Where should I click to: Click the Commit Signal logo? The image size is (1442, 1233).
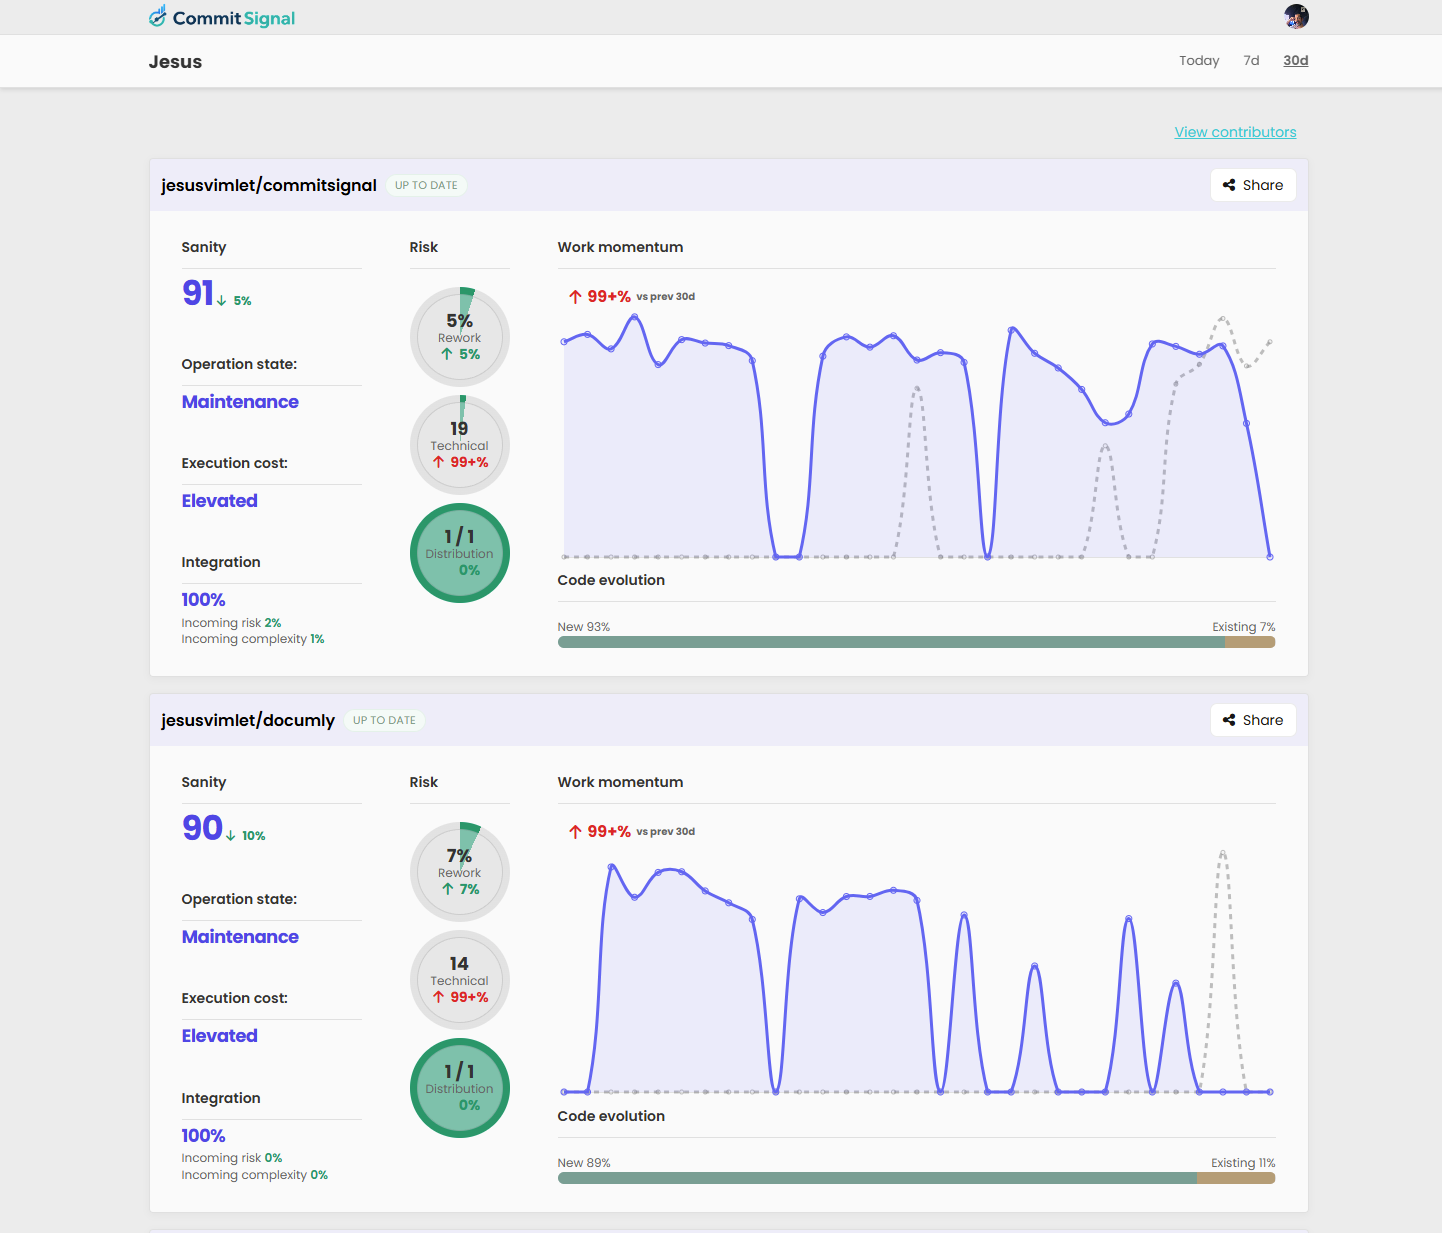(222, 17)
